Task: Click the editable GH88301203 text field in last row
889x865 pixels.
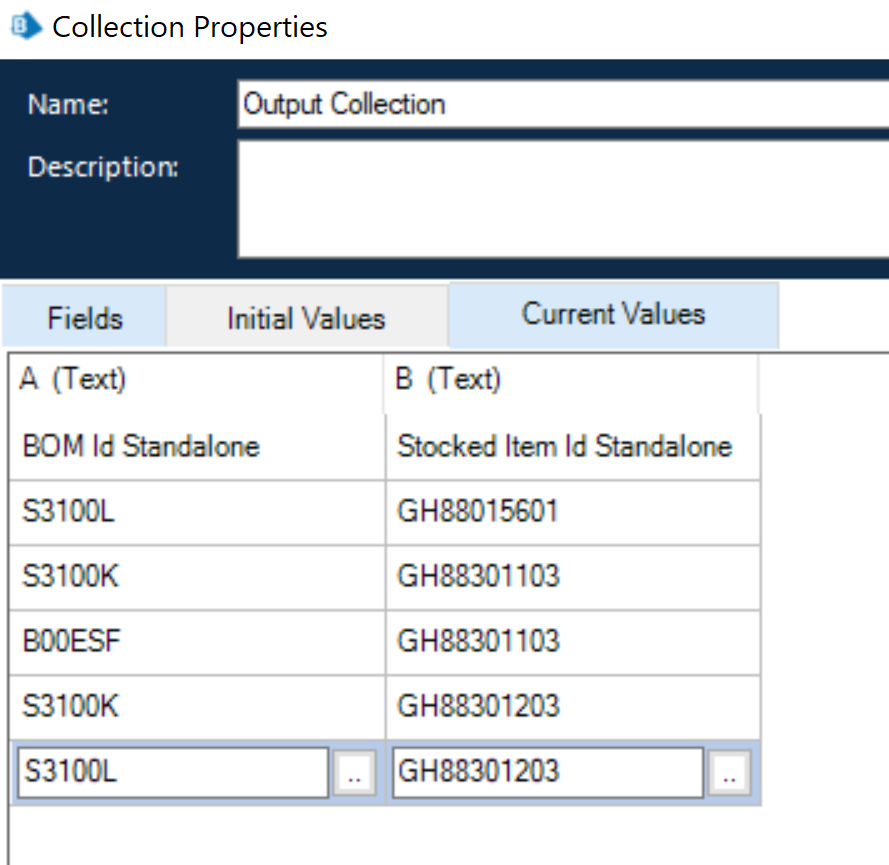Action: point(547,773)
